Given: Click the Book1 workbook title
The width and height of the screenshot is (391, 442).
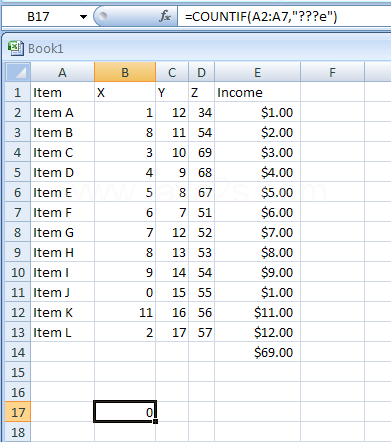Looking at the screenshot, I should click(46, 49).
